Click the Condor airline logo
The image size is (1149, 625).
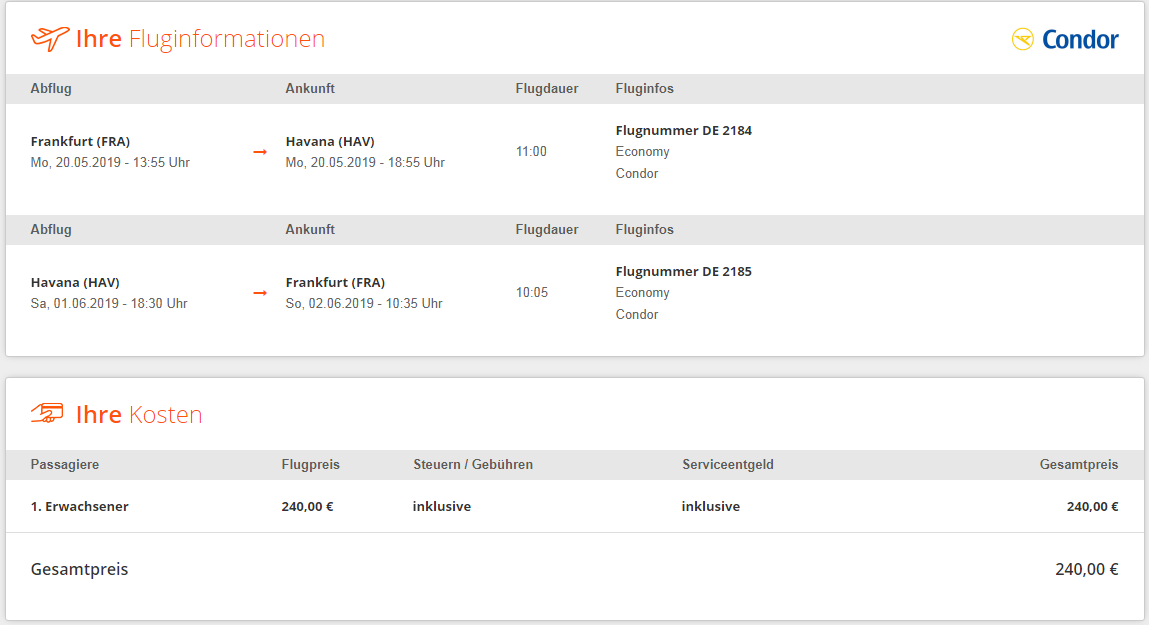pyautogui.click(x=1065, y=39)
